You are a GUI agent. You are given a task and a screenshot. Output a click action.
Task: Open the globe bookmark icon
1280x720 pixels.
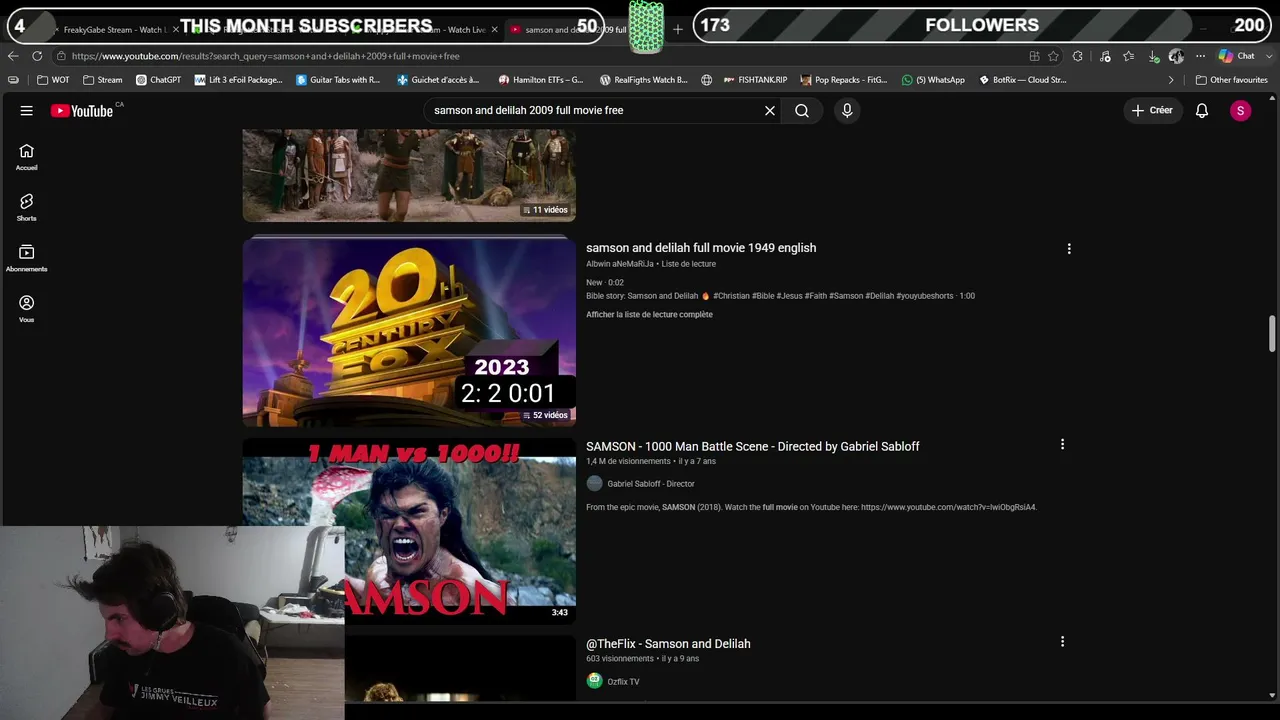point(706,80)
